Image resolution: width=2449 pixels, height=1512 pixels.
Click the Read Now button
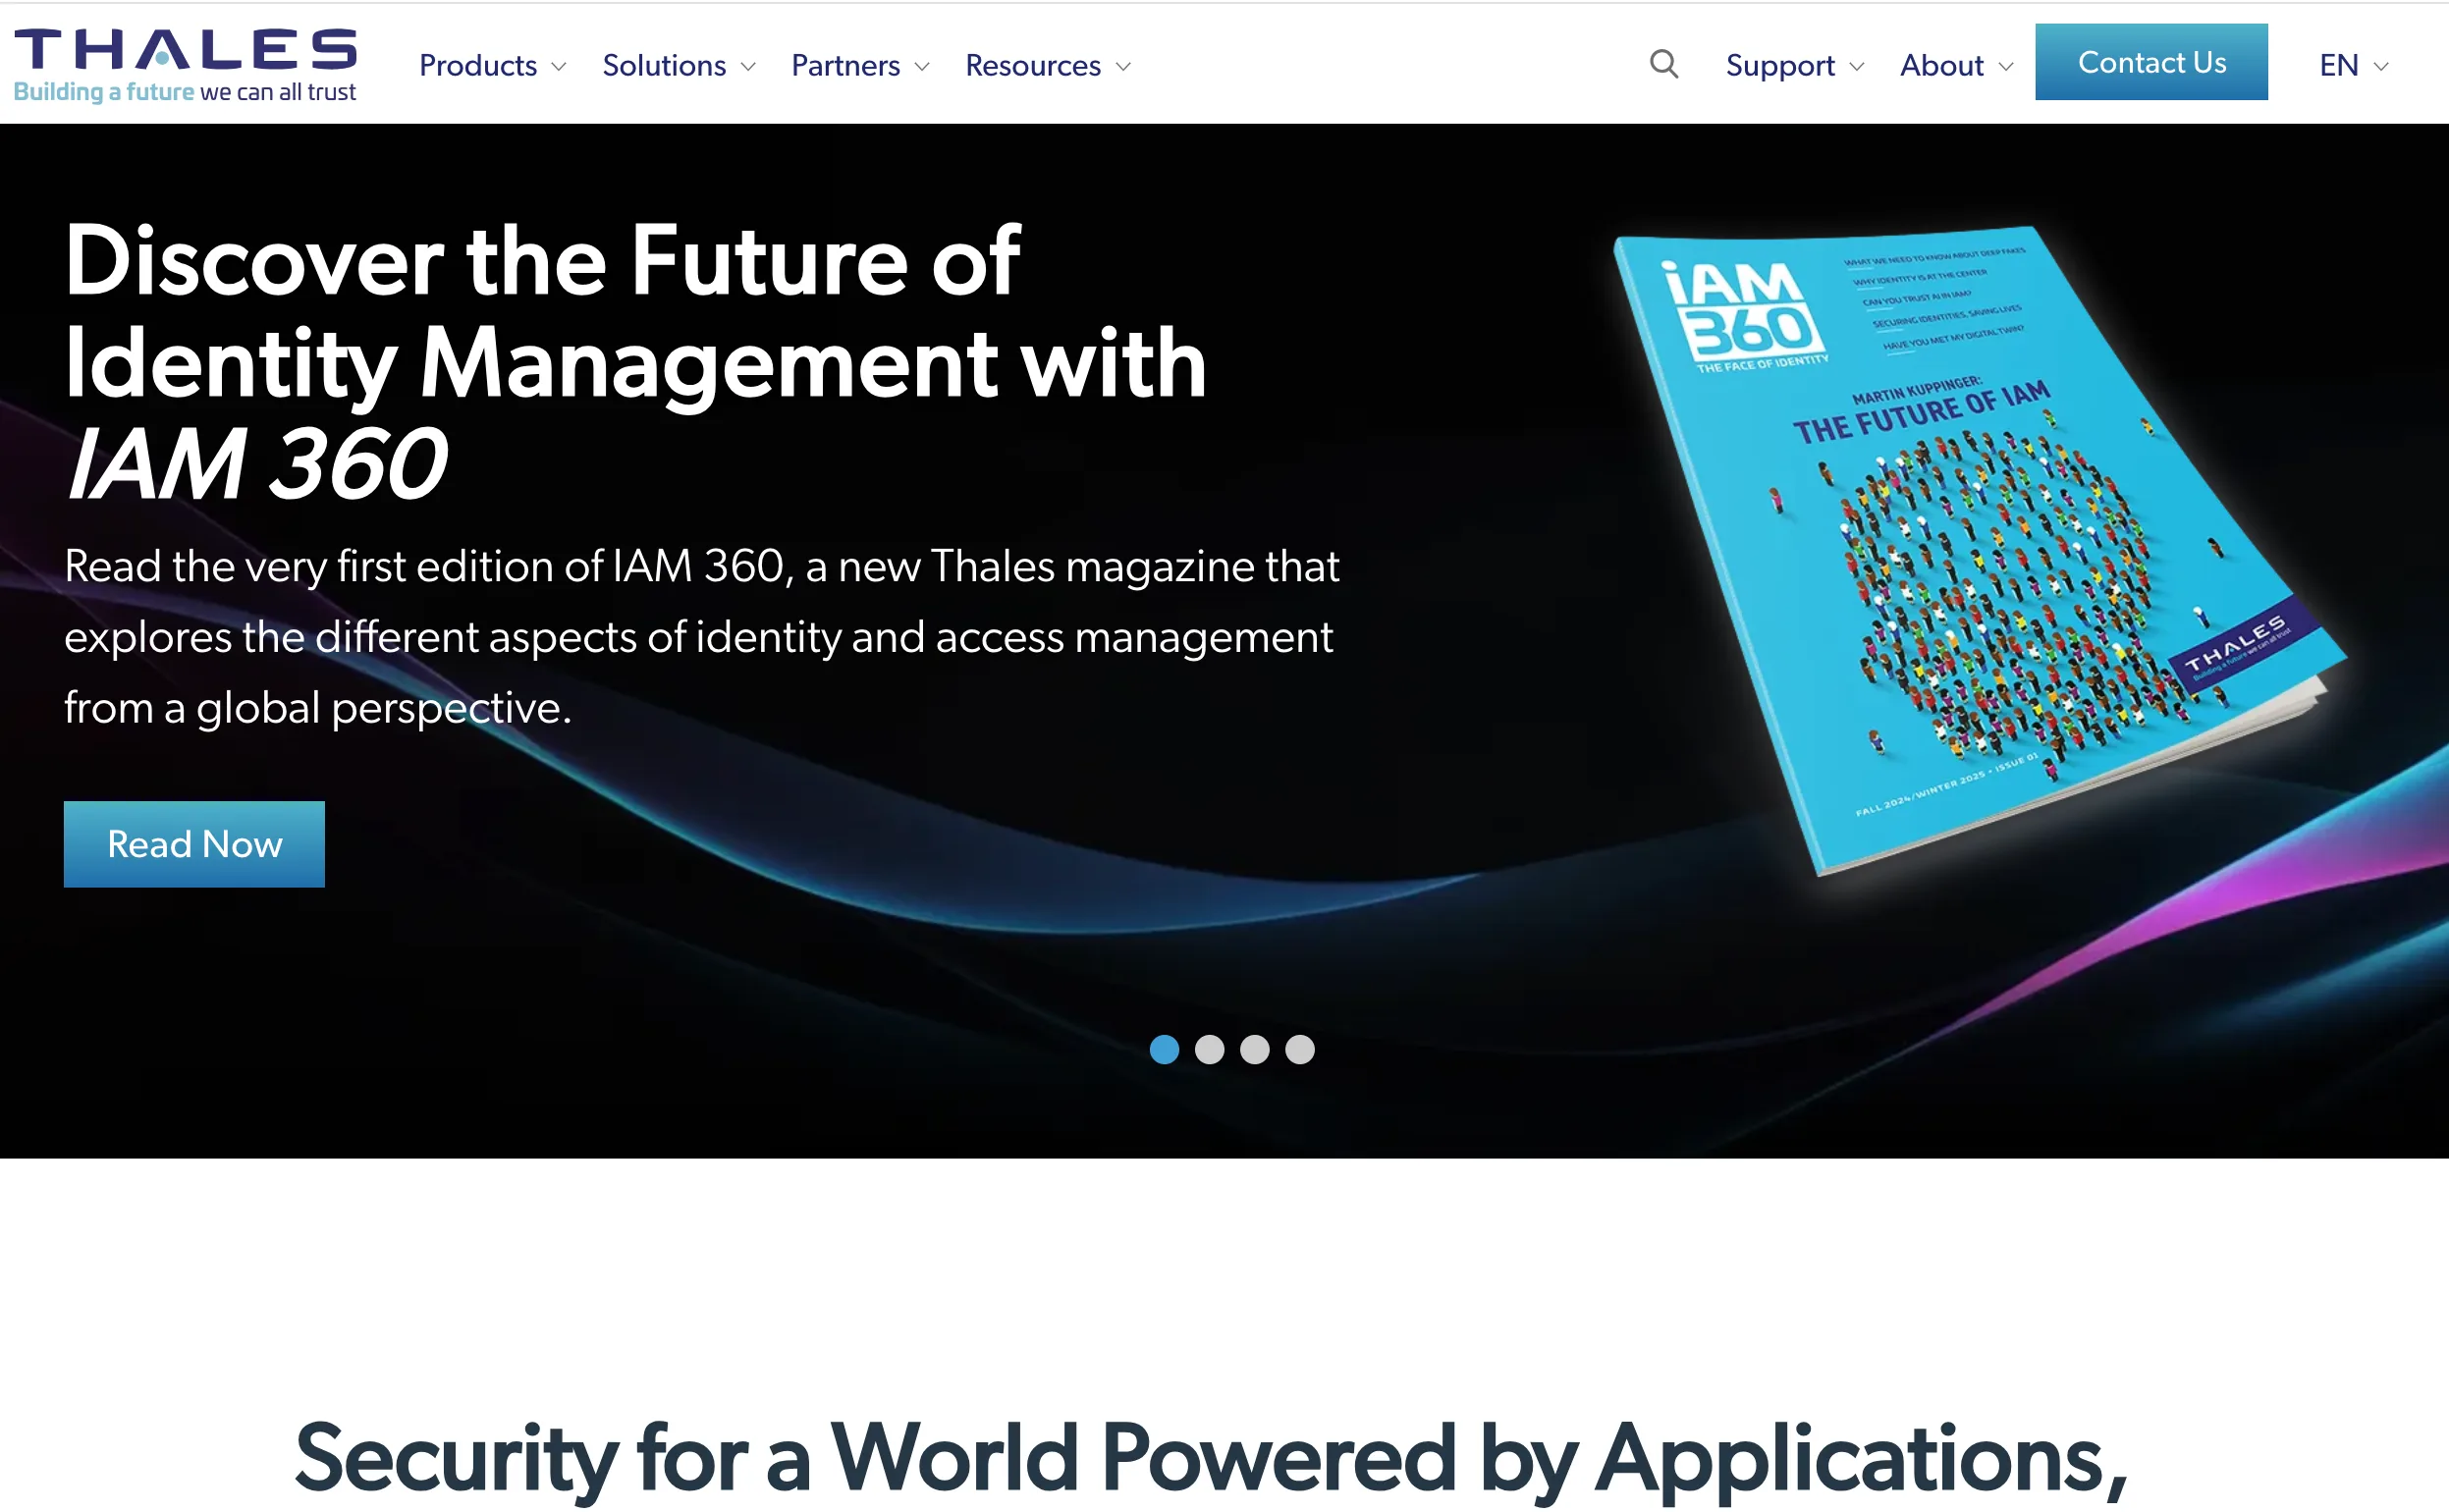[x=194, y=844]
